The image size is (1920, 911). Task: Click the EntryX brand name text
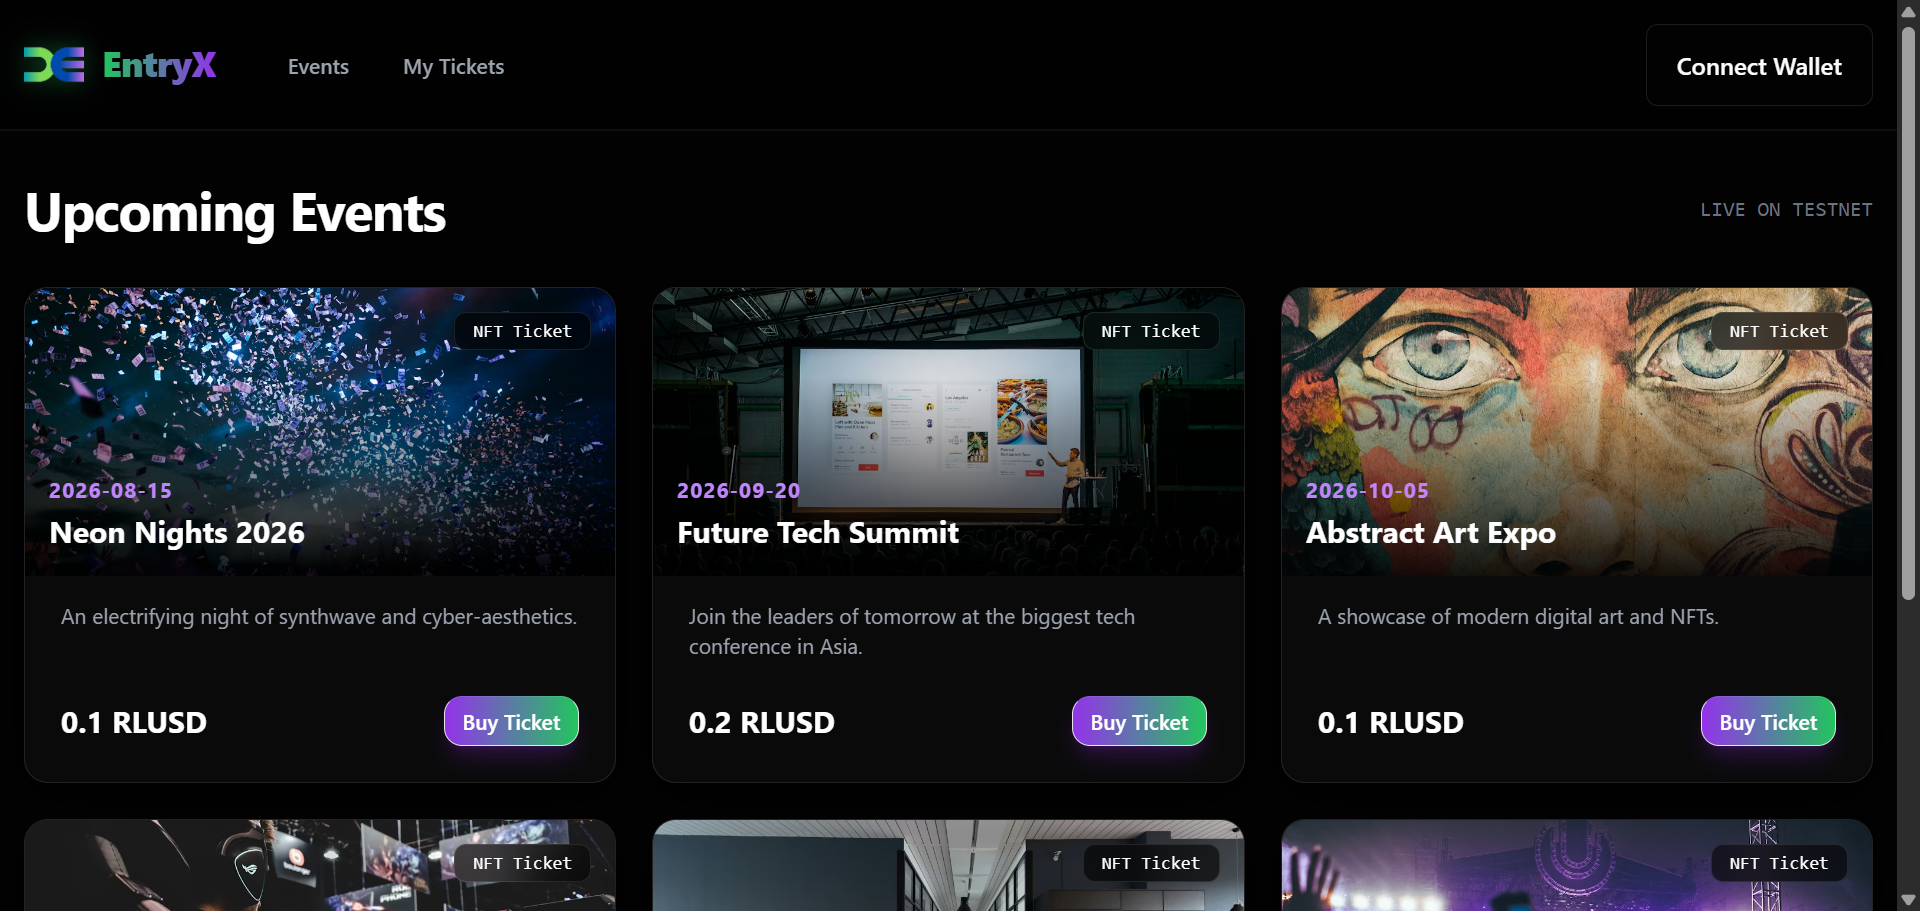tap(159, 66)
